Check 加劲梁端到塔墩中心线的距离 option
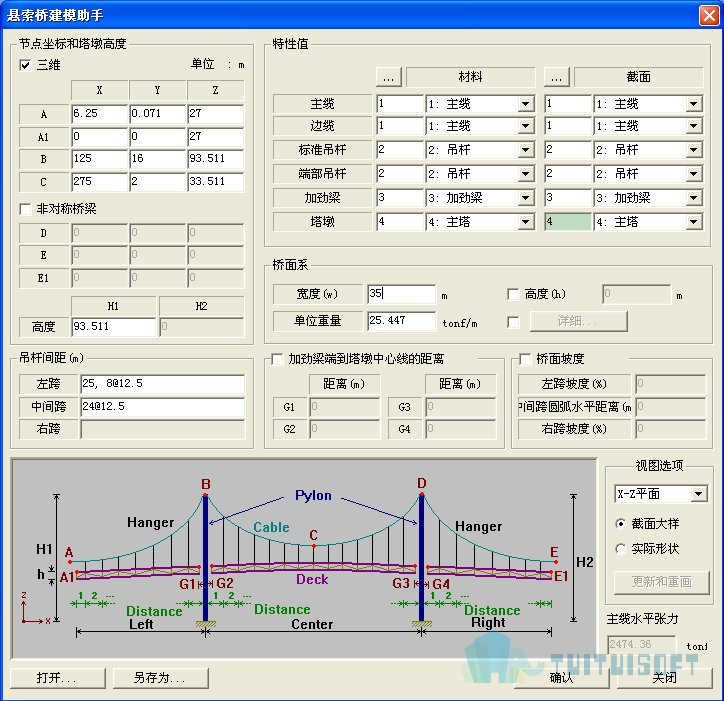Viewport: 724px width, 701px height. pyautogui.click(x=278, y=359)
